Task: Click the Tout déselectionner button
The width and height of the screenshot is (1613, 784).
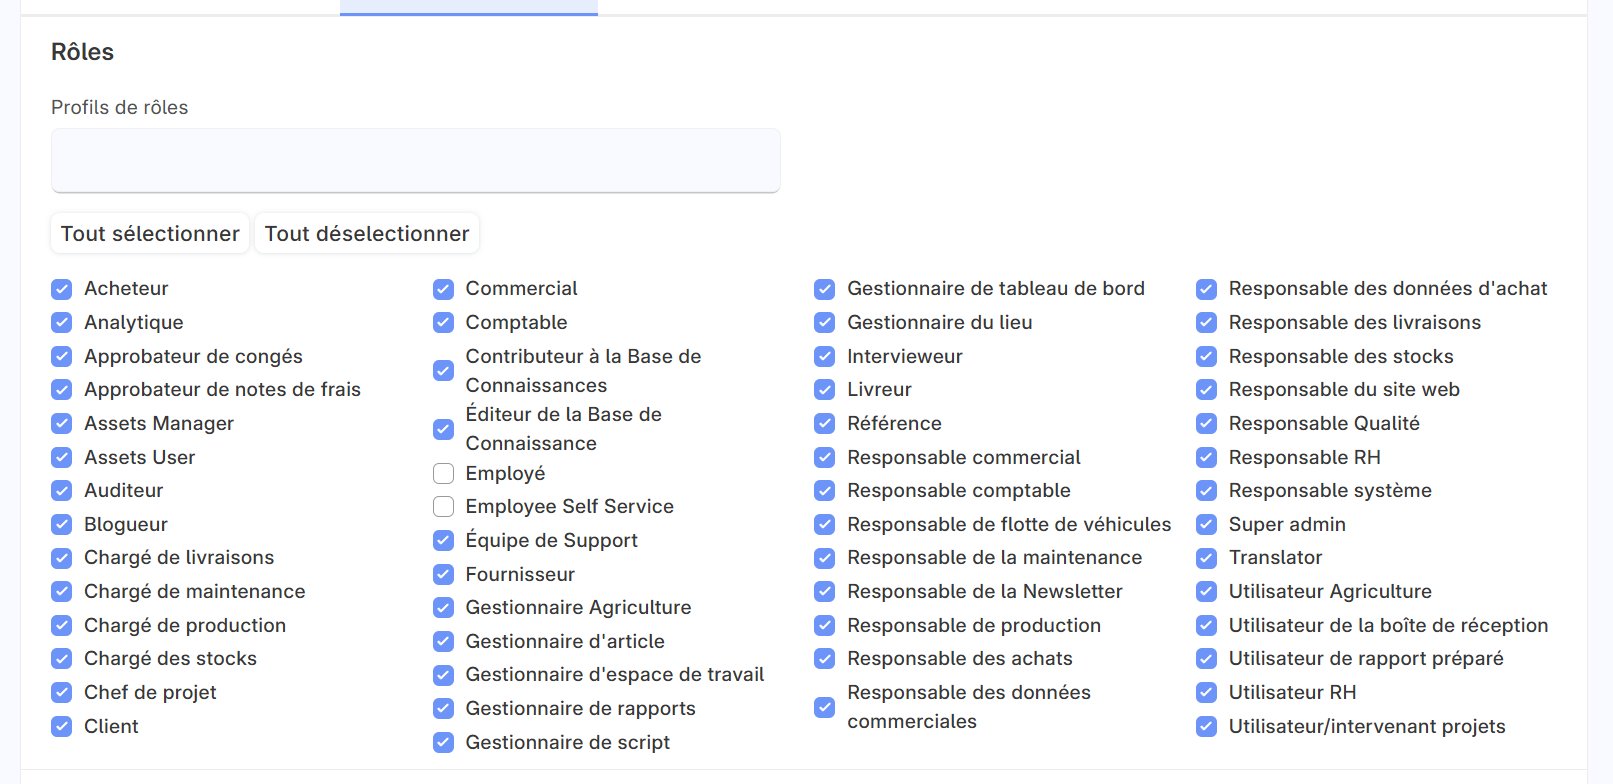Action: [x=367, y=233]
